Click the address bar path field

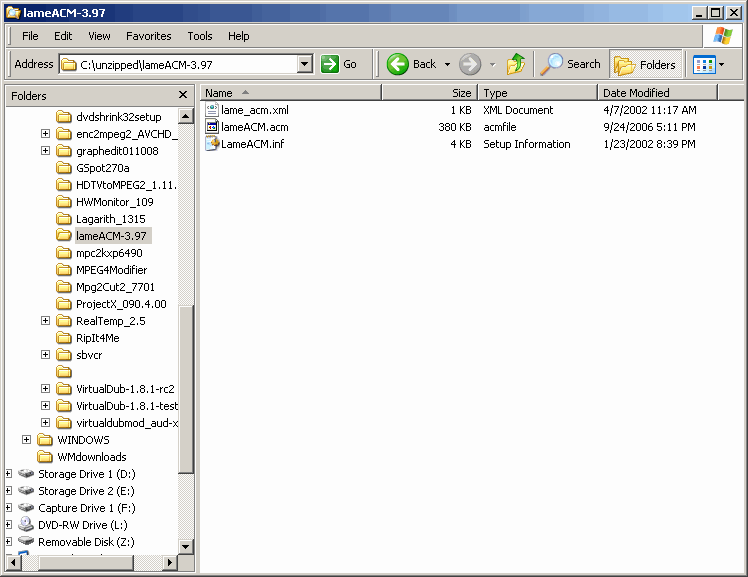coord(178,64)
